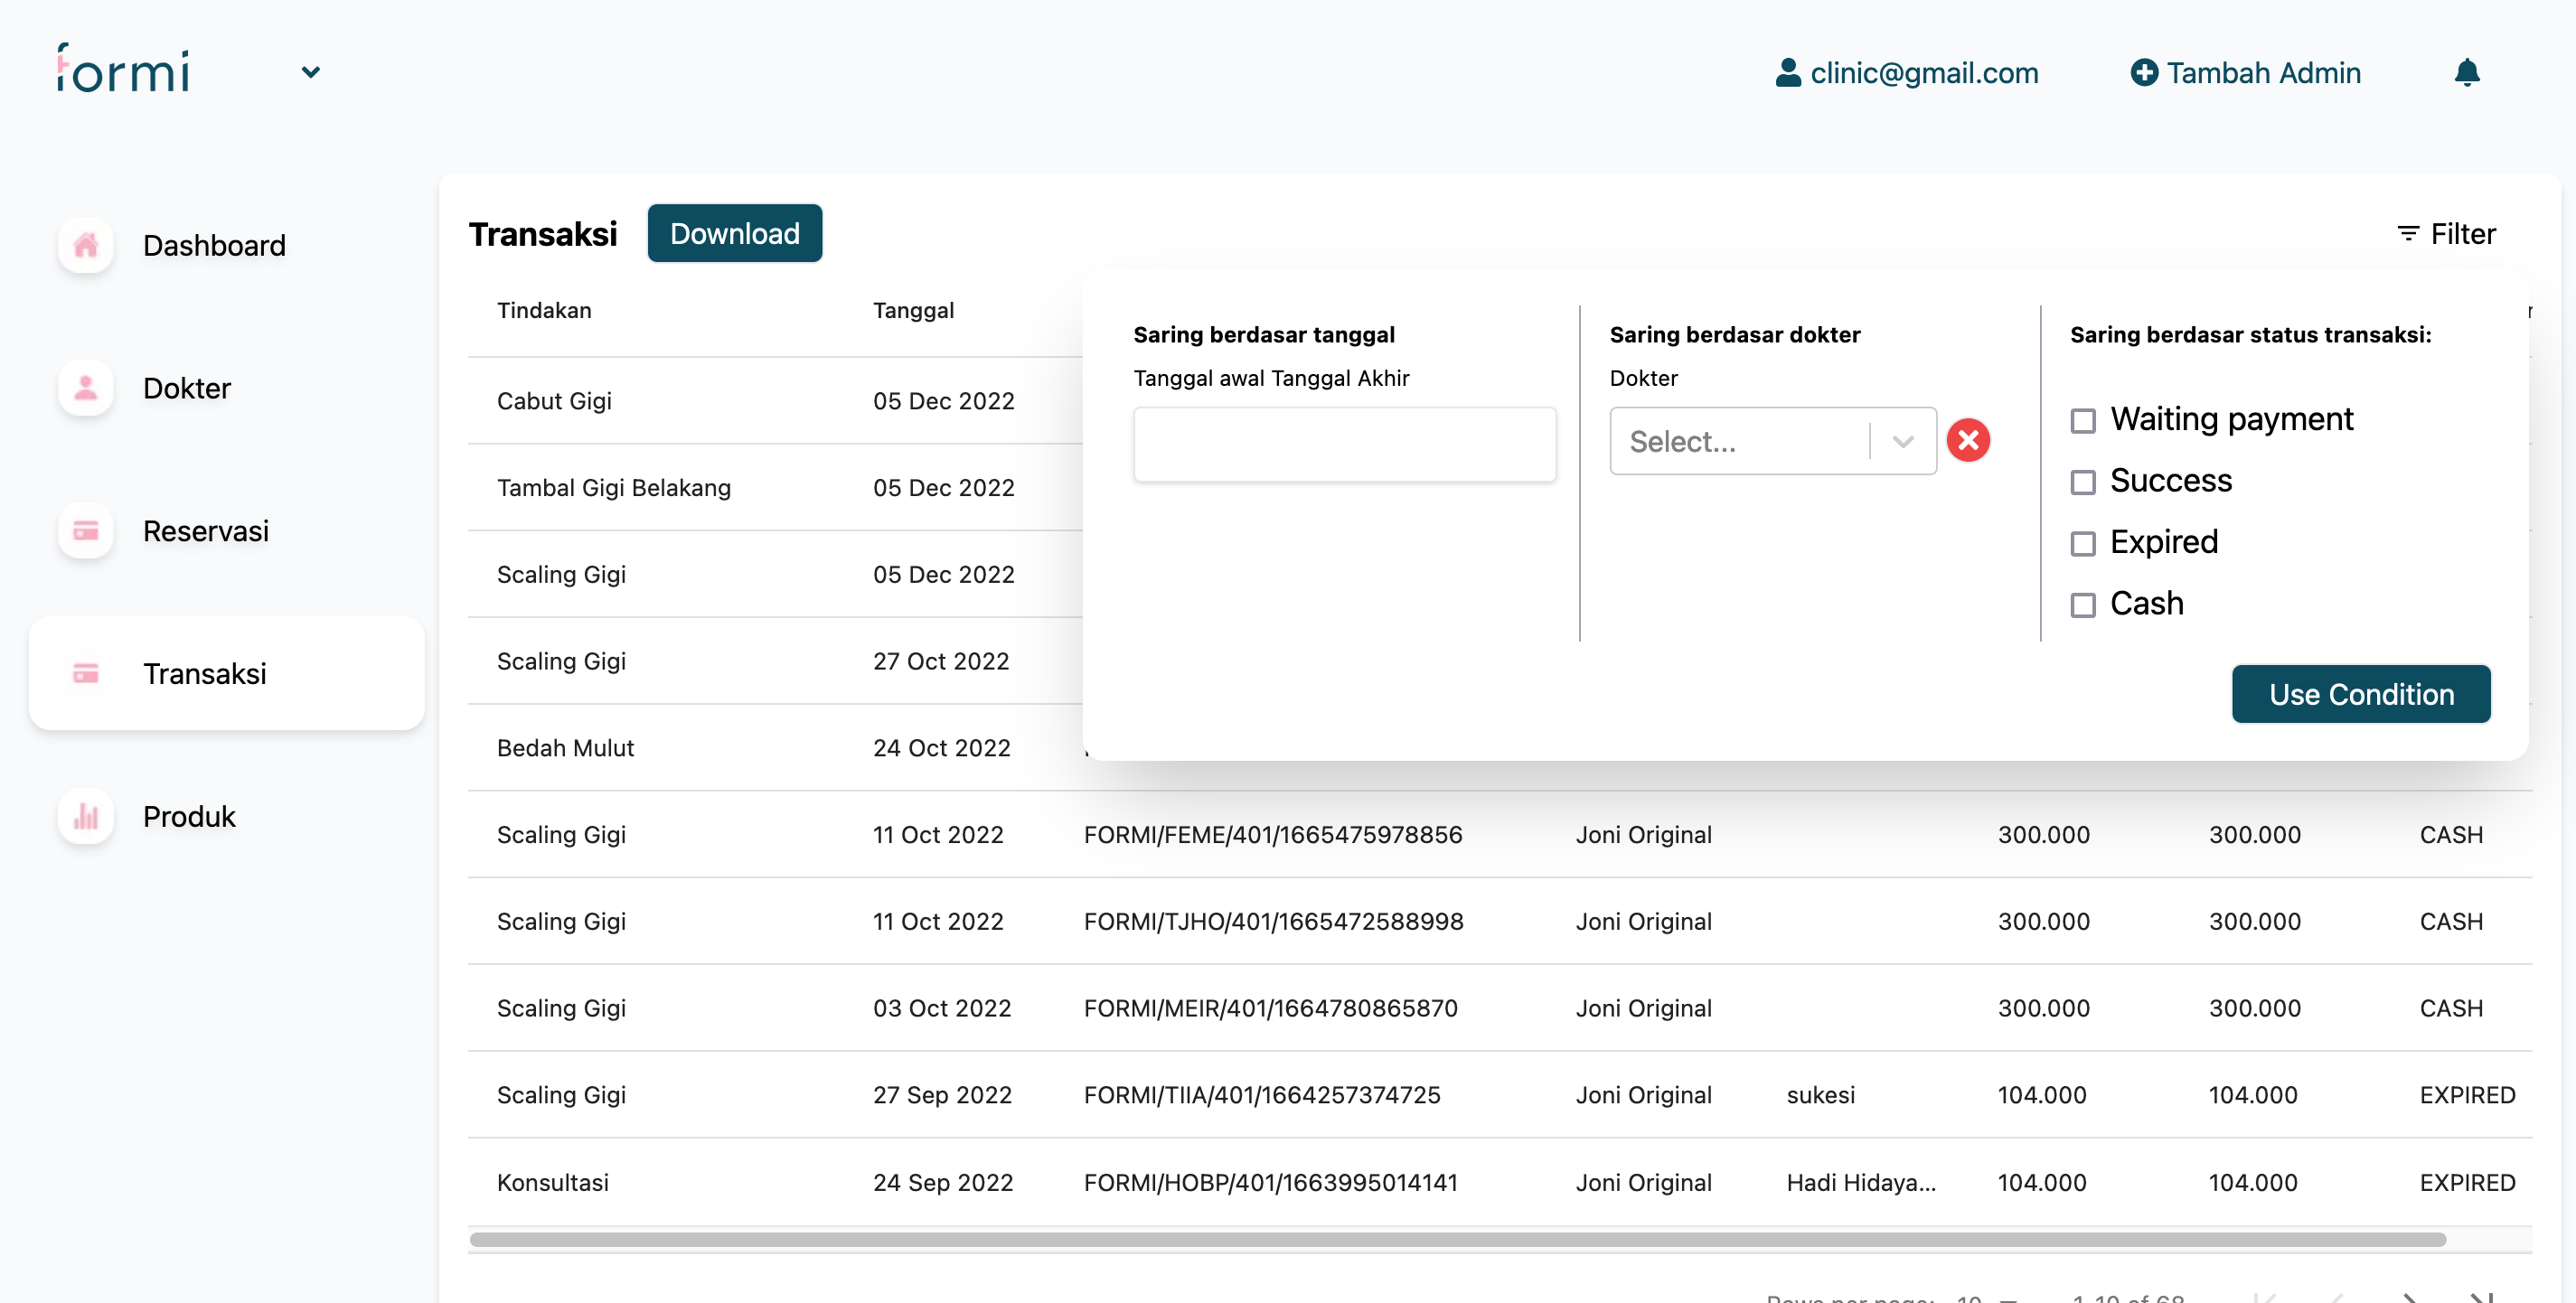The width and height of the screenshot is (2576, 1303).
Task: Click the red clear doctor selection icon
Action: coord(1967,441)
